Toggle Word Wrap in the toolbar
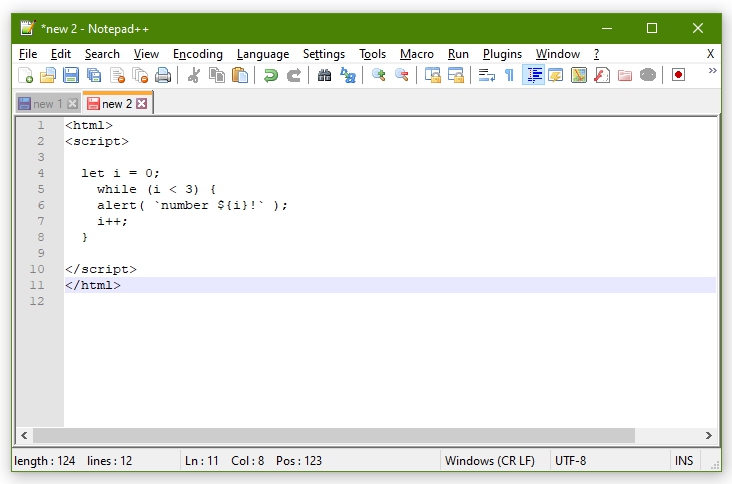 pyautogui.click(x=487, y=75)
